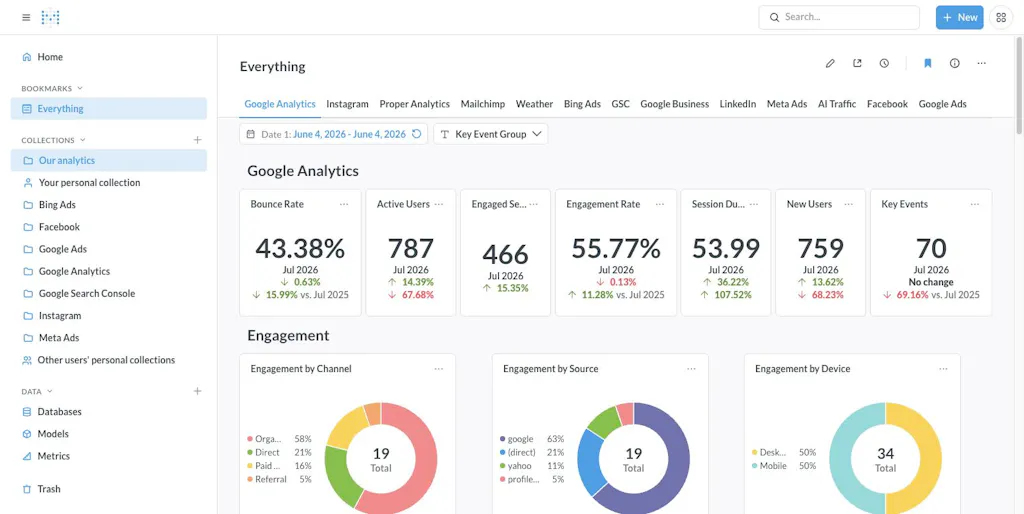Viewport: 1024px width, 514px height.
Task: Switch to the Google Ads tab
Action: 942,104
